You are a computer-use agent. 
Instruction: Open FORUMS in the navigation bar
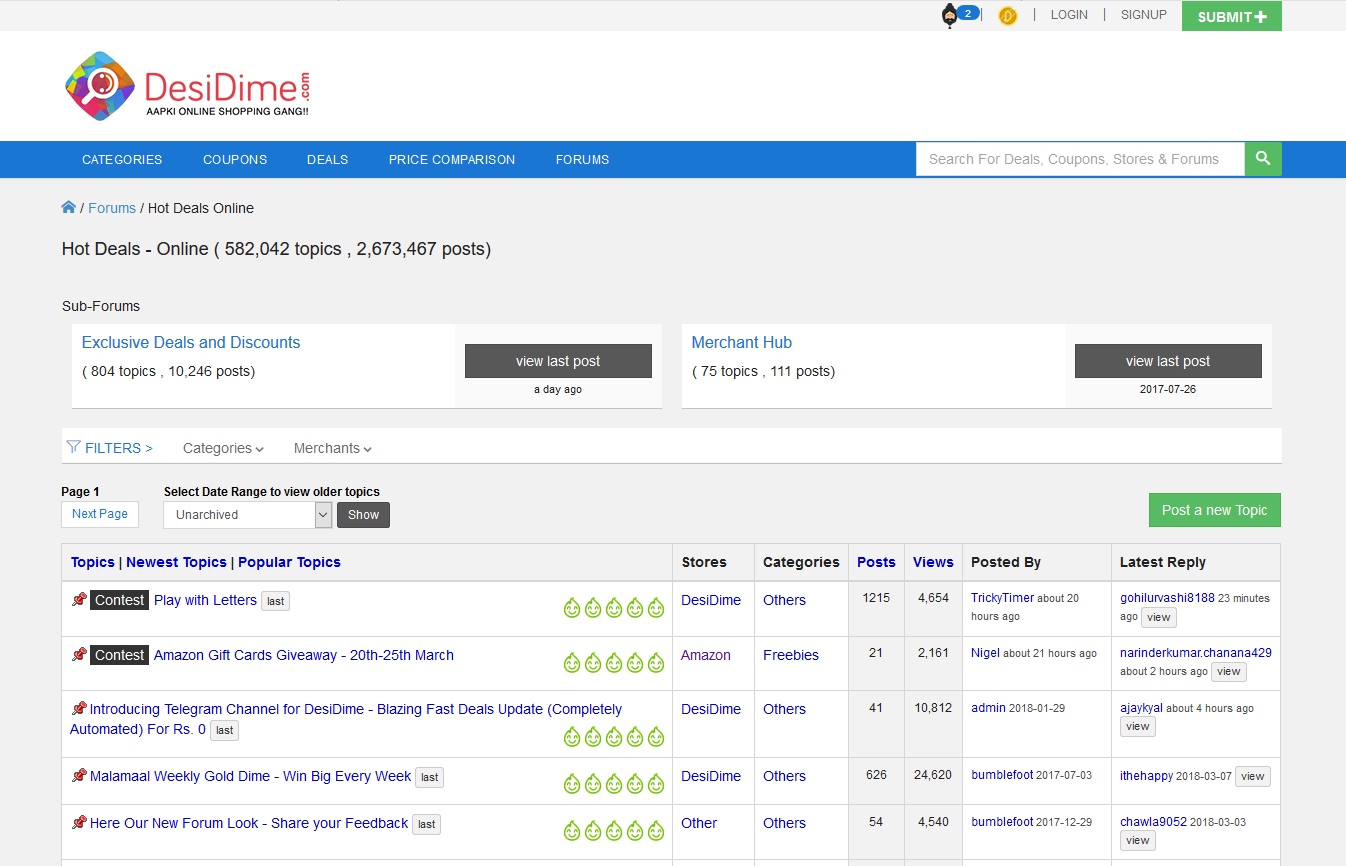582,159
